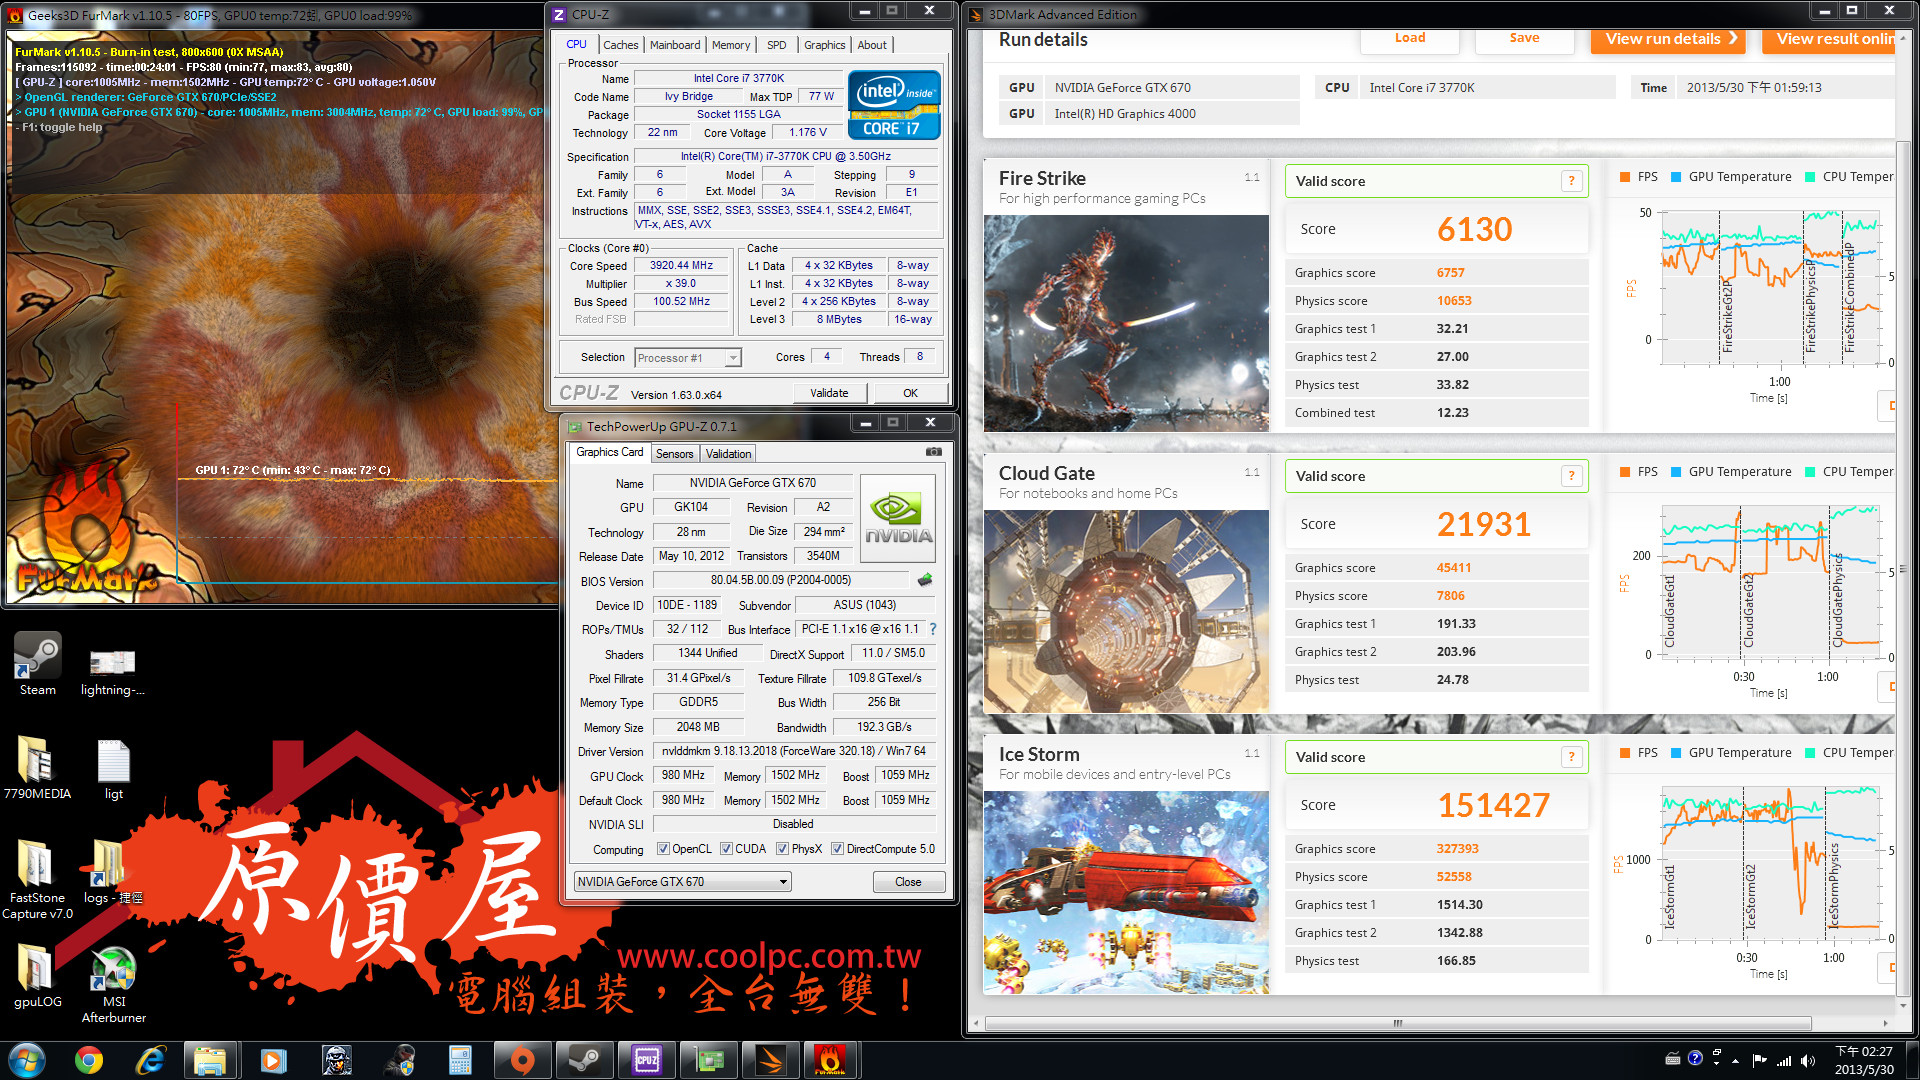Click Fire Strike valid score help icon
This screenshot has height=1080, width=1920.
coord(1571,181)
